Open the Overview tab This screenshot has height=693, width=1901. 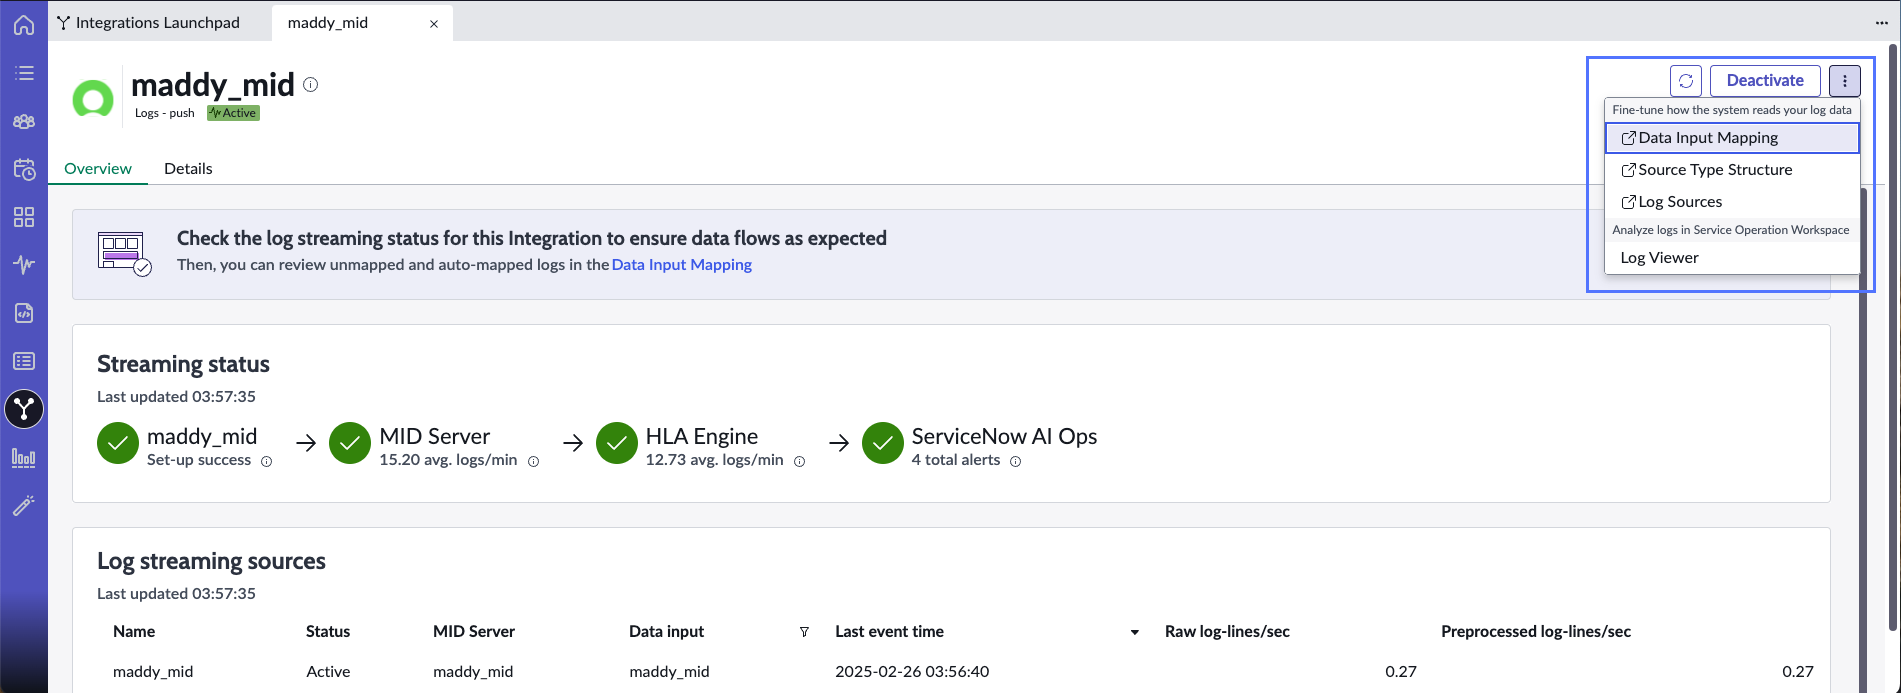[98, 168]
